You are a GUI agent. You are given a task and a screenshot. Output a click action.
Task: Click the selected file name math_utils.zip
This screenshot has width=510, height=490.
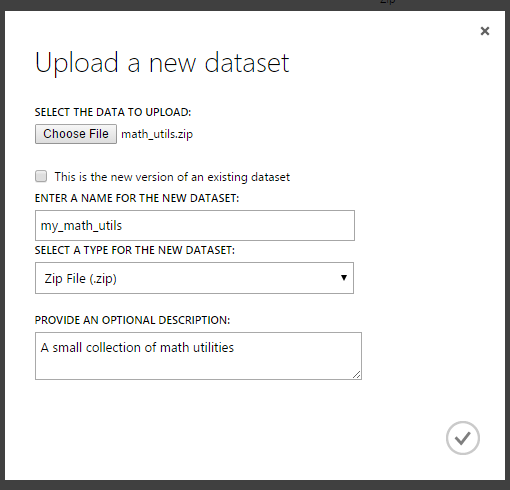pos(157,134)
